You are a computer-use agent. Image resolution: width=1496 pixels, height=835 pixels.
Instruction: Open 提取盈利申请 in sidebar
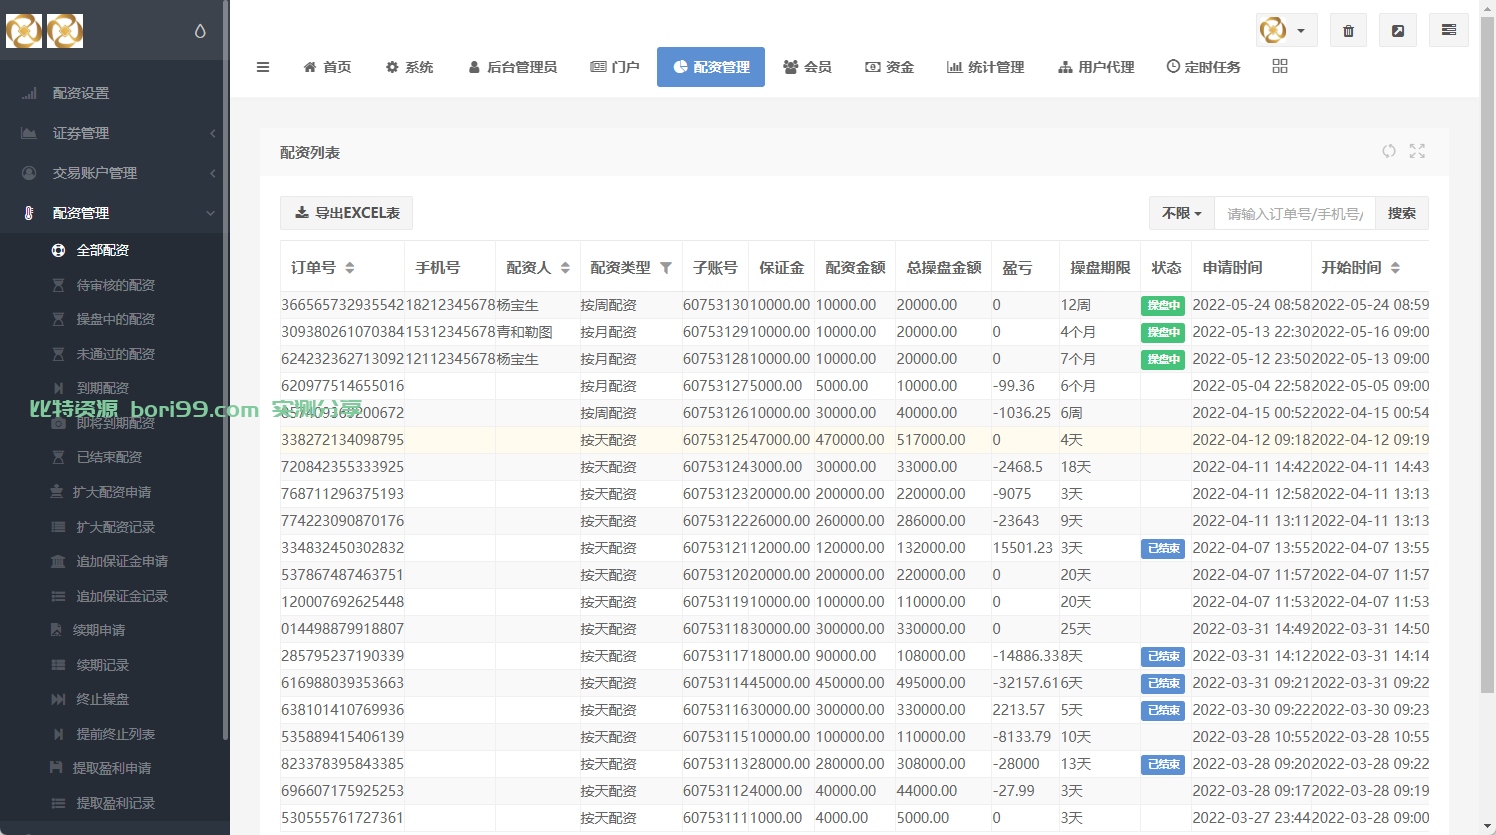tap(112, 768)
